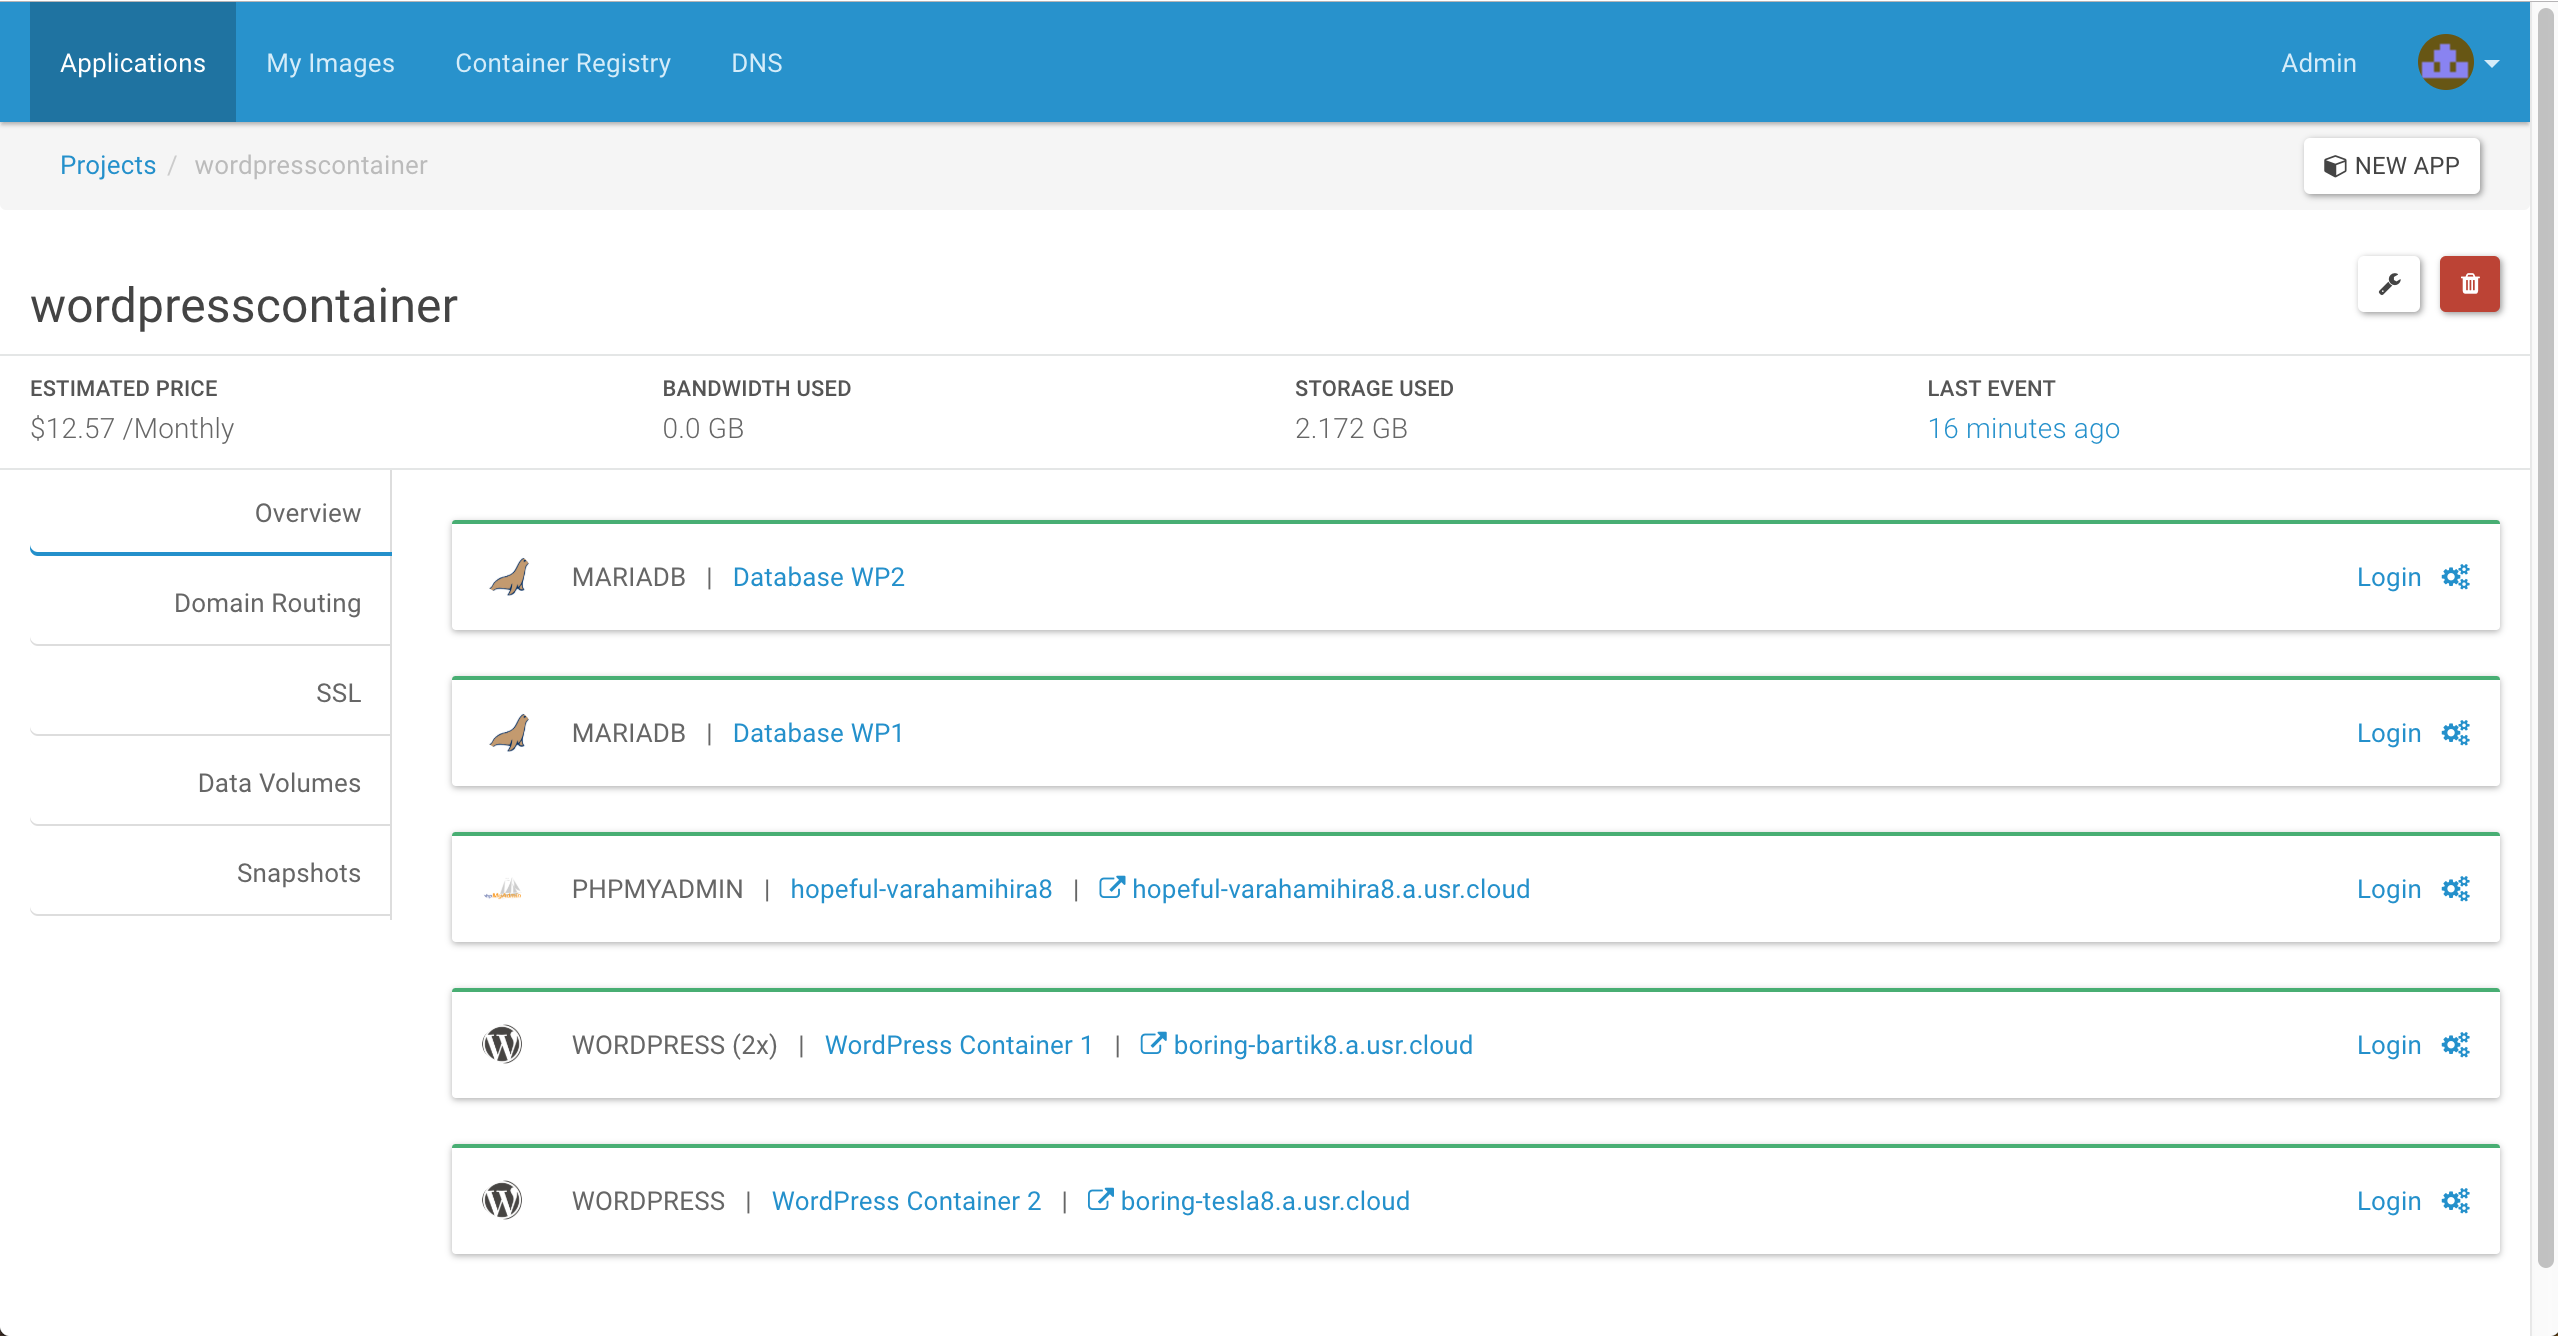The image size is (2558, 1336).
Task: Open settings gears for WordPress Container 2
Action: 2455,1201
